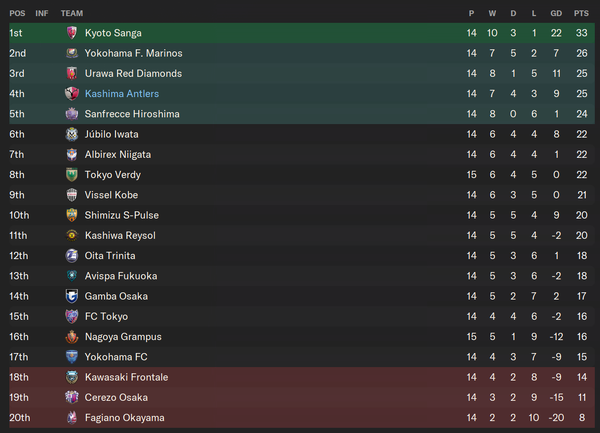Viewport: 600px width, 433px height.
Task: Sort by the POS column header
Action: coord(17,13)
